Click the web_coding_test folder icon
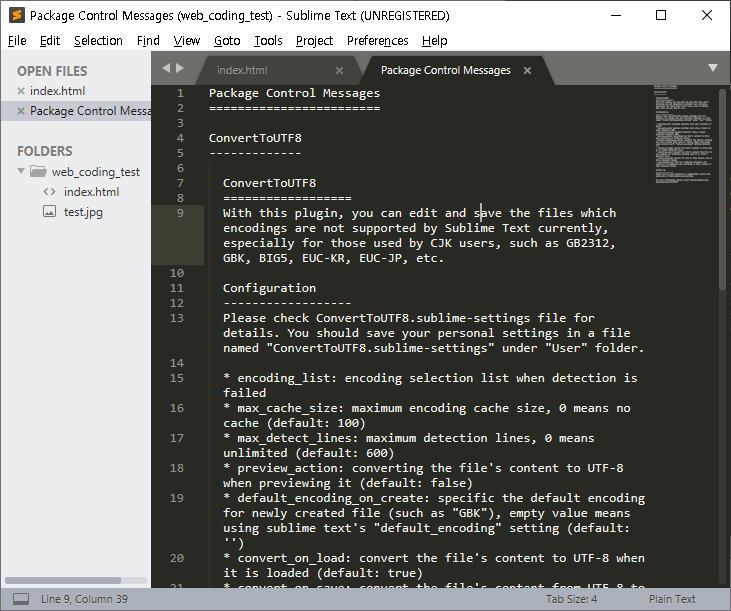 click(38, 172)
